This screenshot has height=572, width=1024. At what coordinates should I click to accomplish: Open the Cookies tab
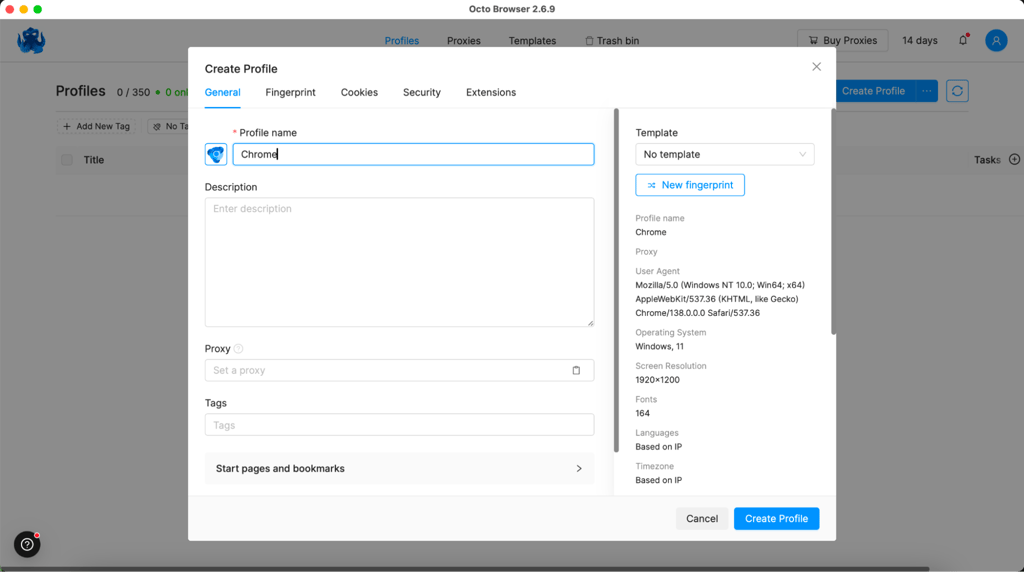click(x=359, y=92)
